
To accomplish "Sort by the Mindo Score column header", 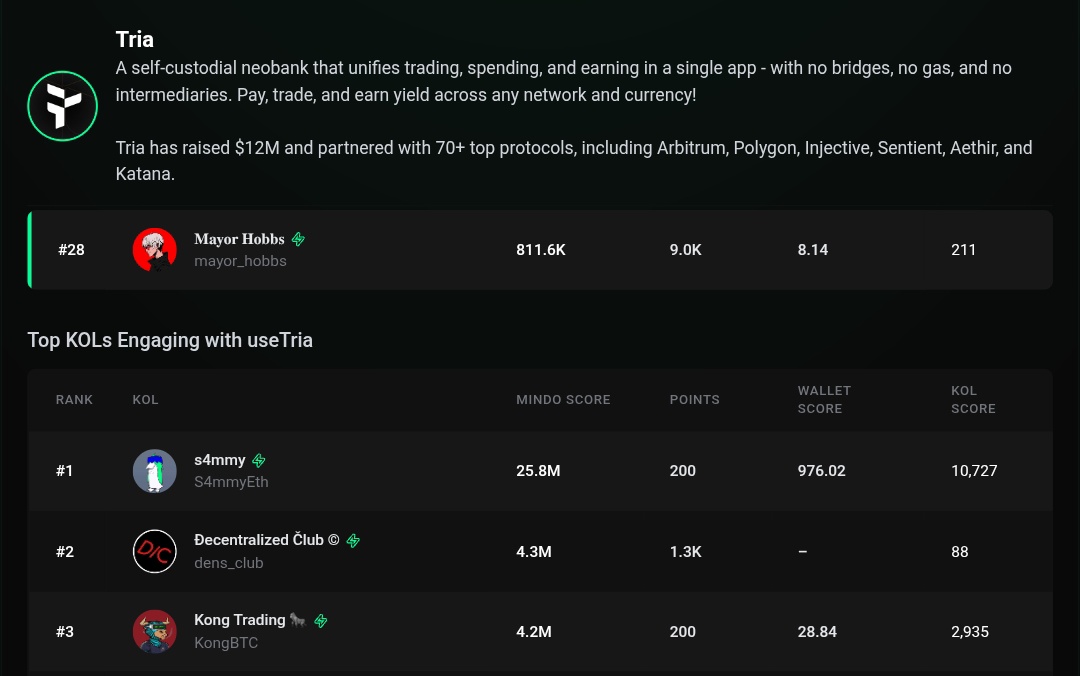I will pyautogui.click(x=563, y=400).
